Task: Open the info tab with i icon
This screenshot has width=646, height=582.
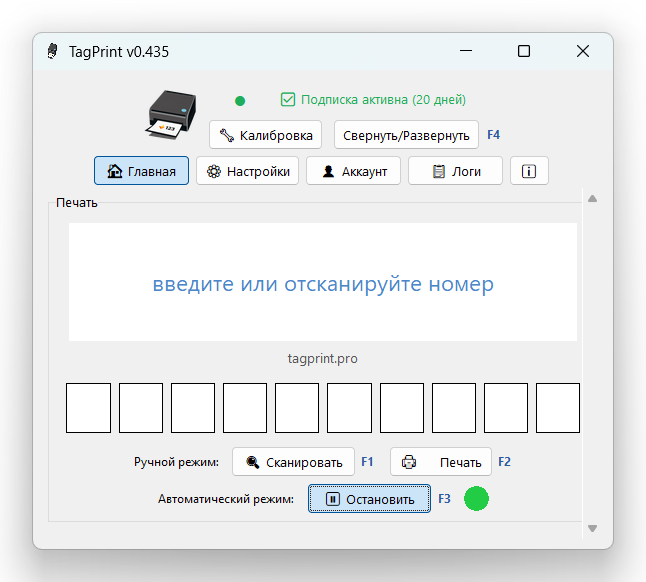Action: 529,171
